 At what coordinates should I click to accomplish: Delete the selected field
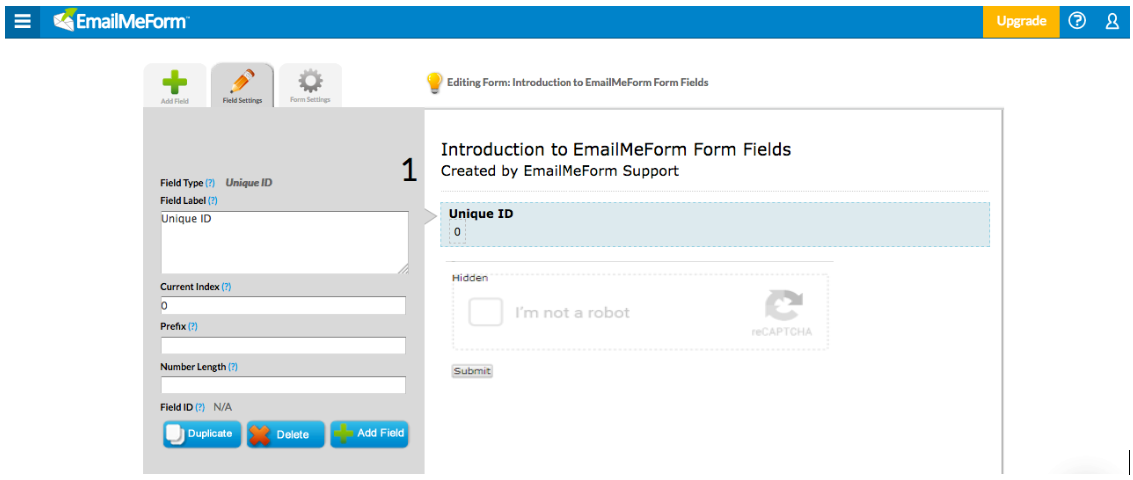pos(285,434)
